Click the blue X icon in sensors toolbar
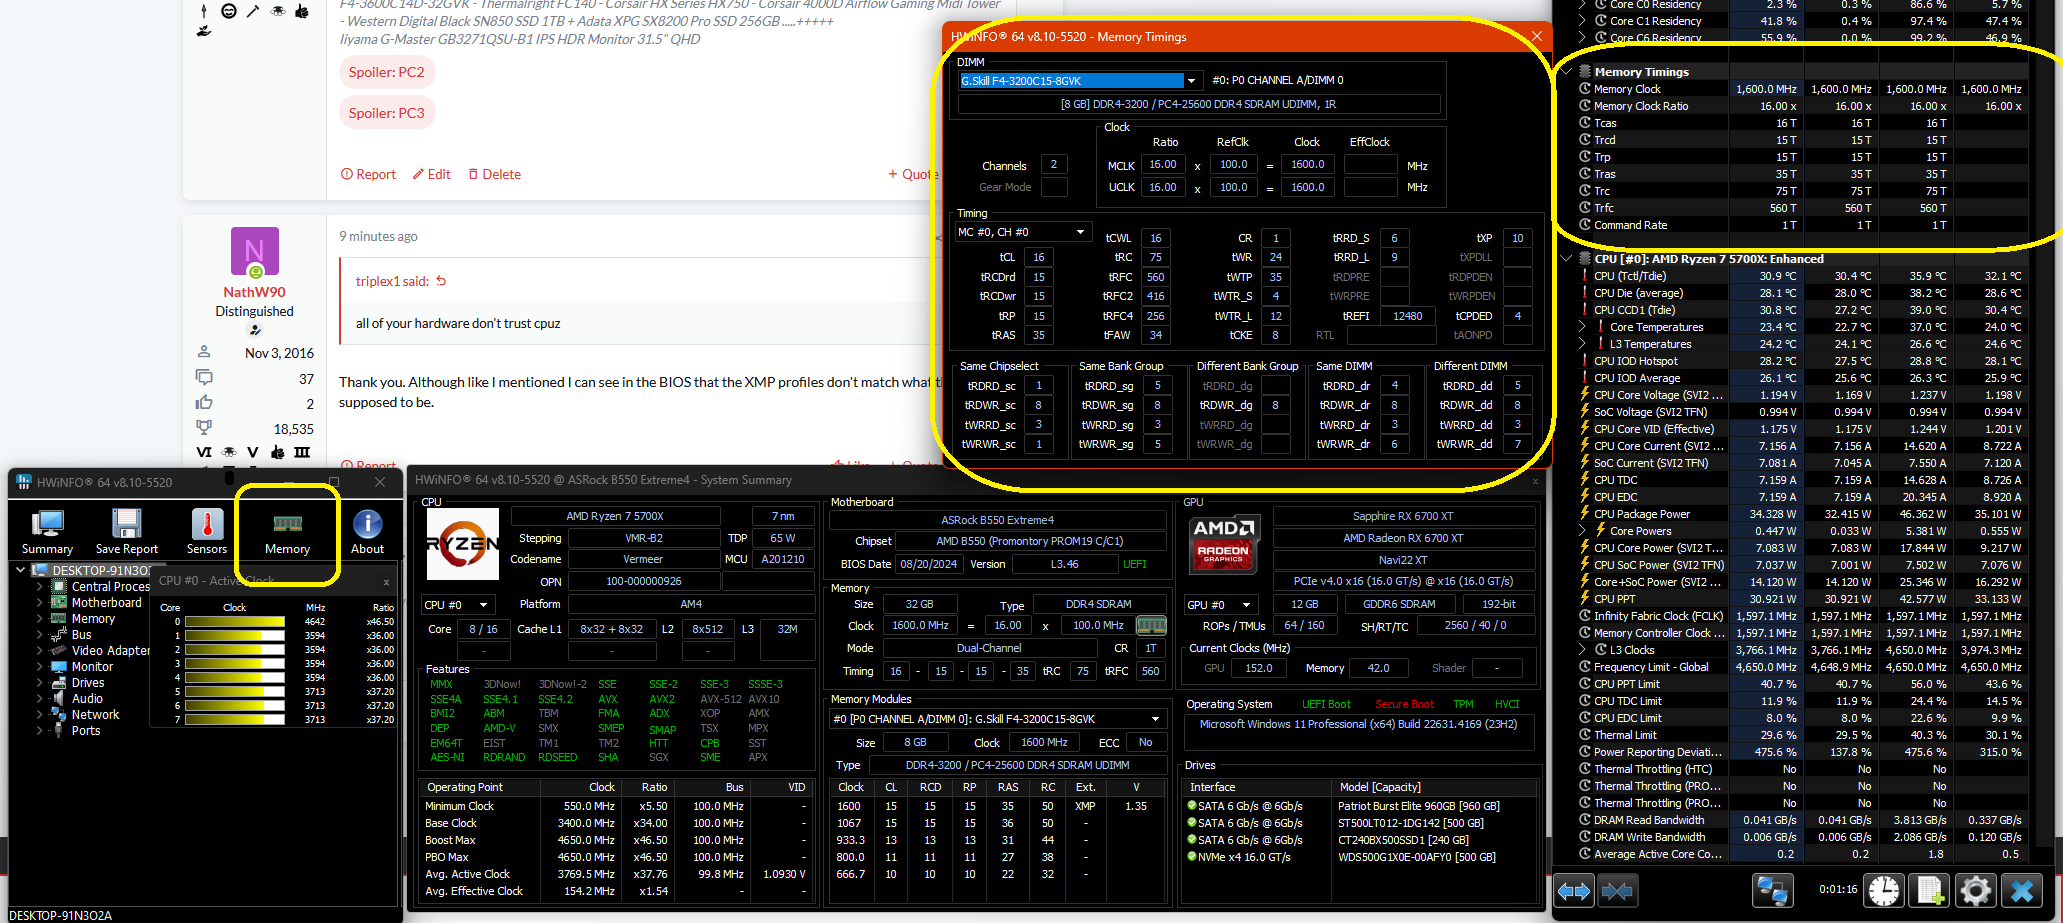 click(2022, 890)
